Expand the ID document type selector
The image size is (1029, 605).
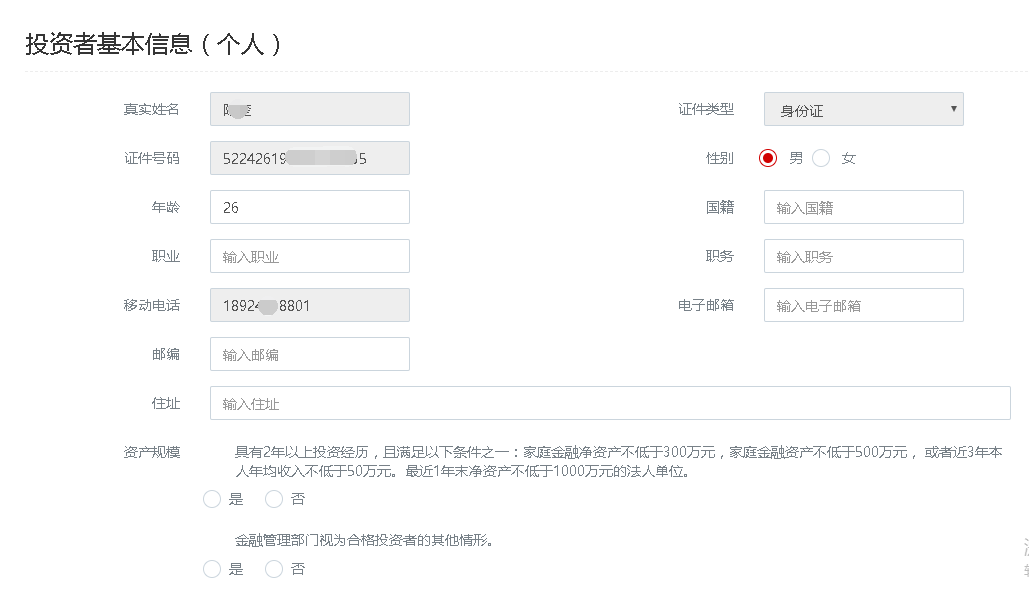[862, 108]
